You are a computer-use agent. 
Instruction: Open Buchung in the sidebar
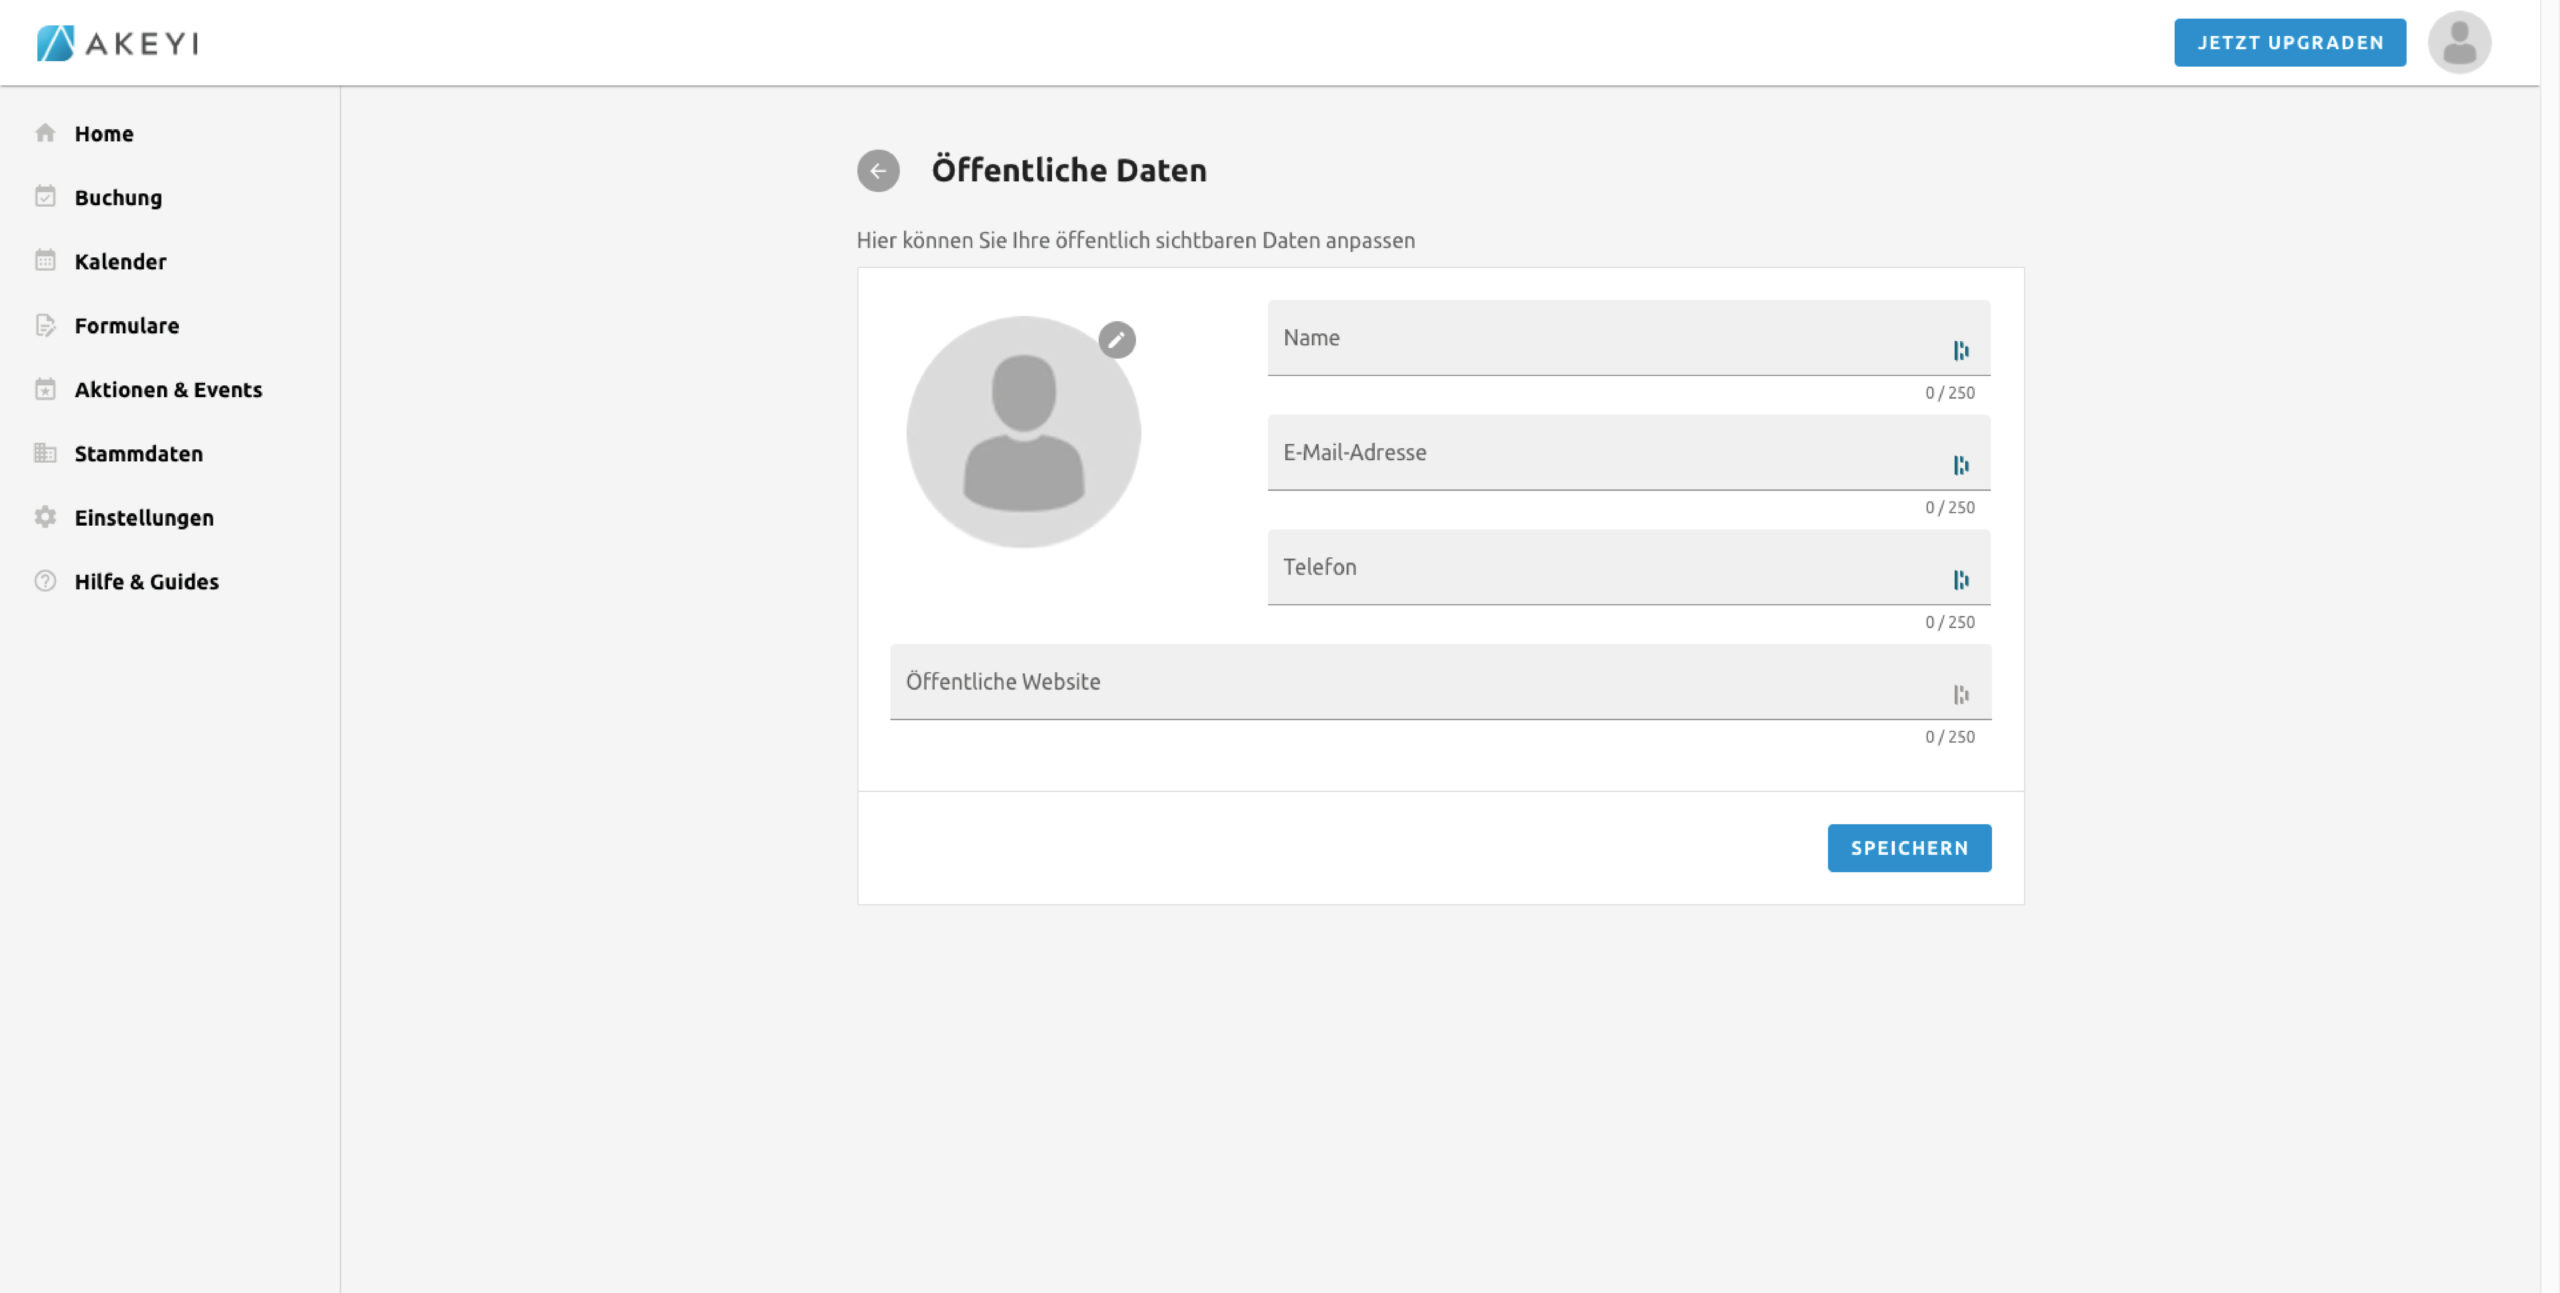point(118,198)
